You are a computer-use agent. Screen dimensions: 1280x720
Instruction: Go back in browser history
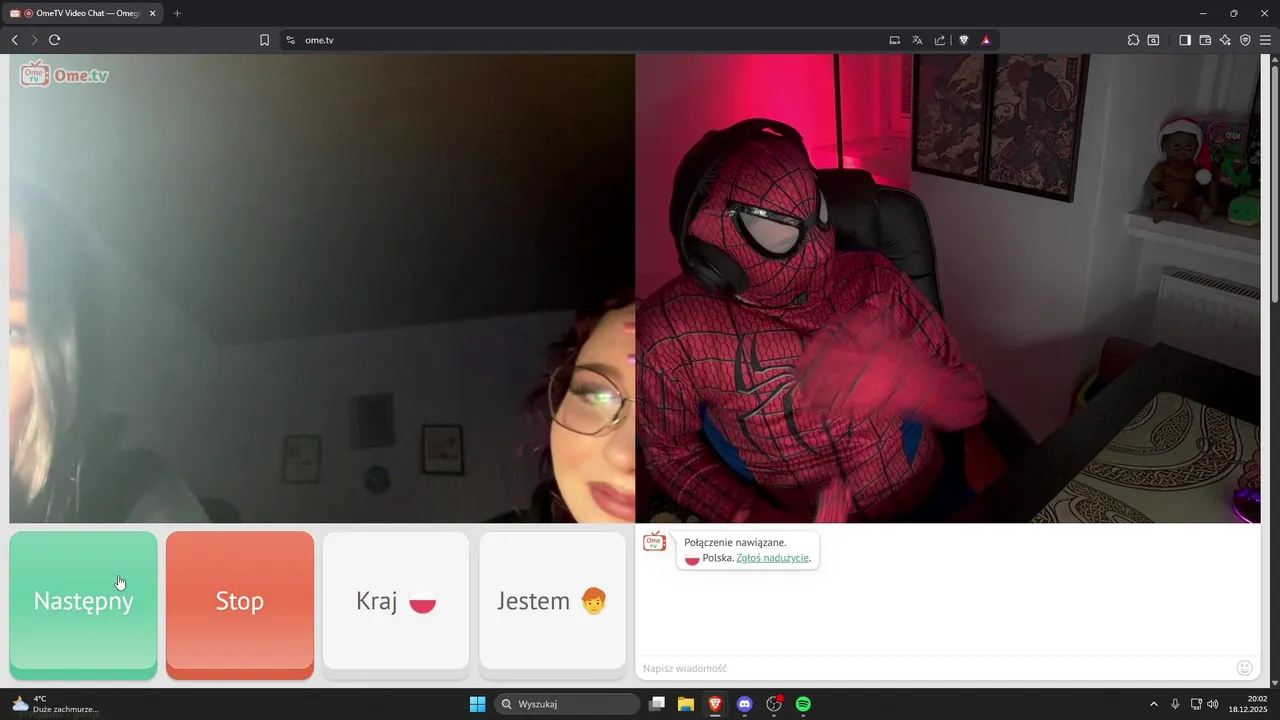click(x=14, y=40)
